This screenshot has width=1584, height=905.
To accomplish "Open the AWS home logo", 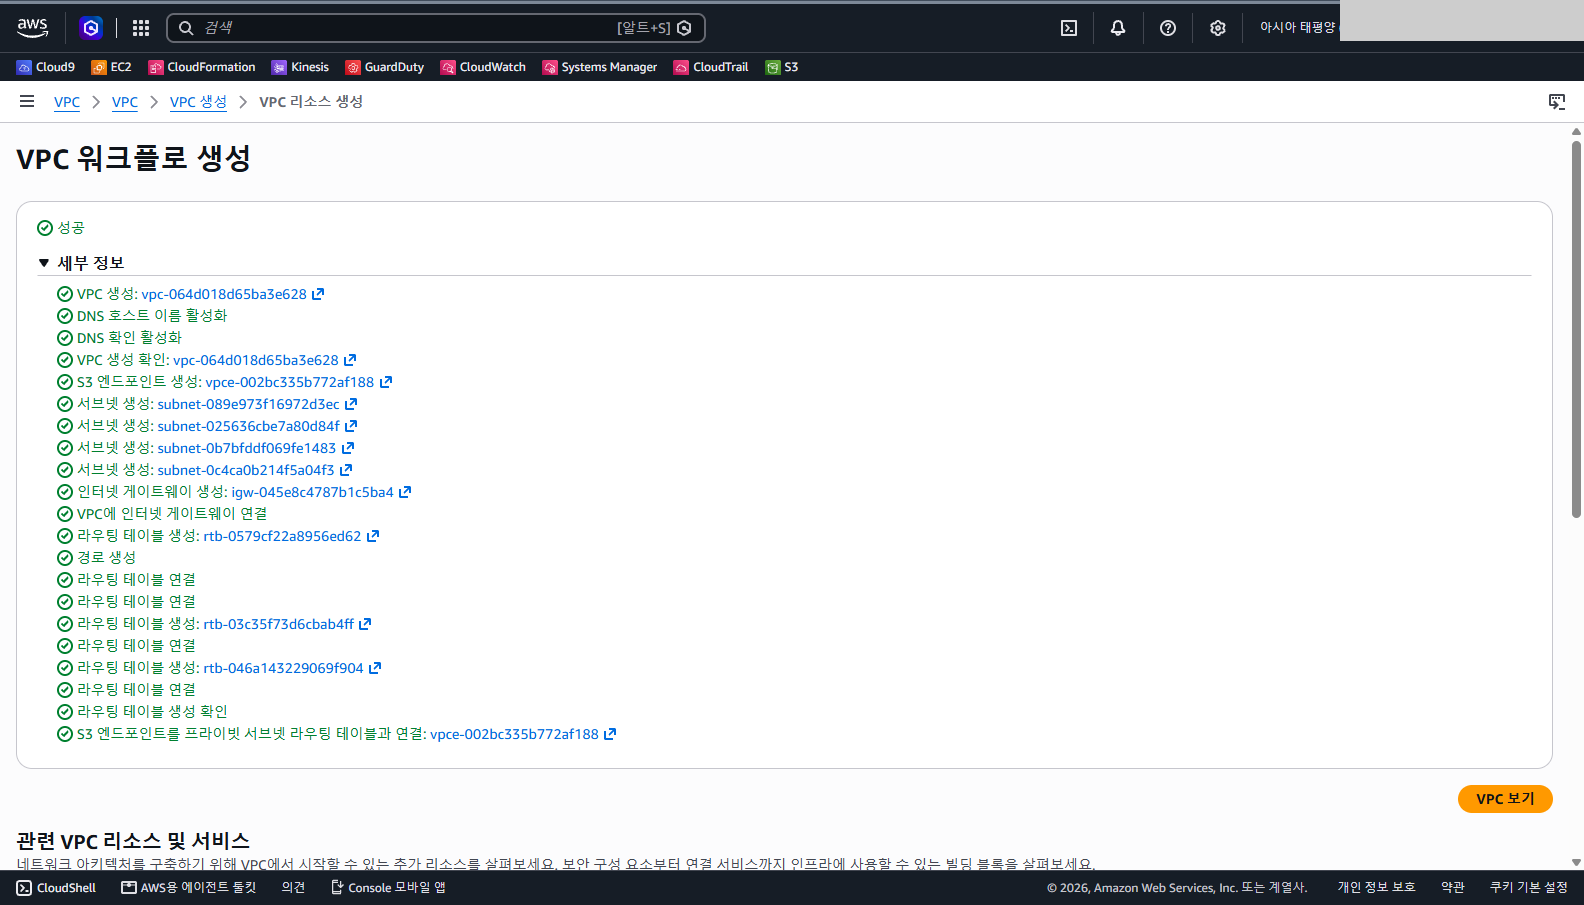I will point(32,28).
